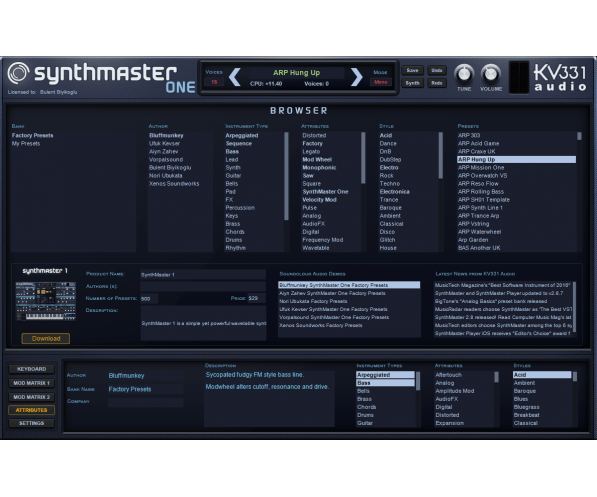This screenshot has width=597, height=497.
Task: Select preset ARP 303
Action: click(x=469, y=136)
